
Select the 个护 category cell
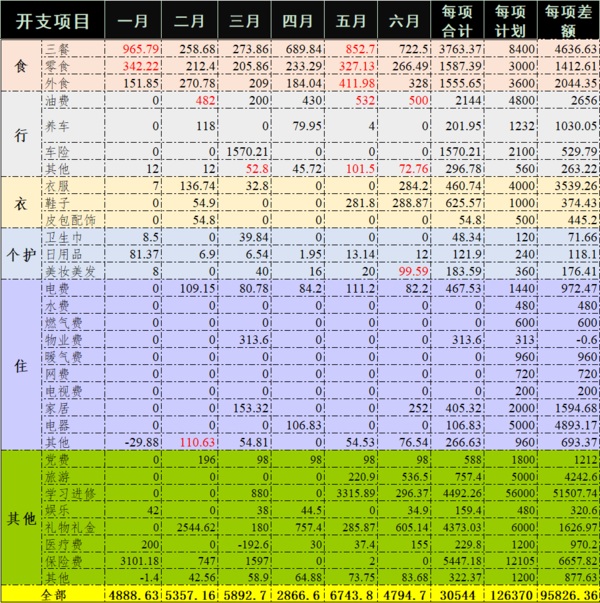21,254
